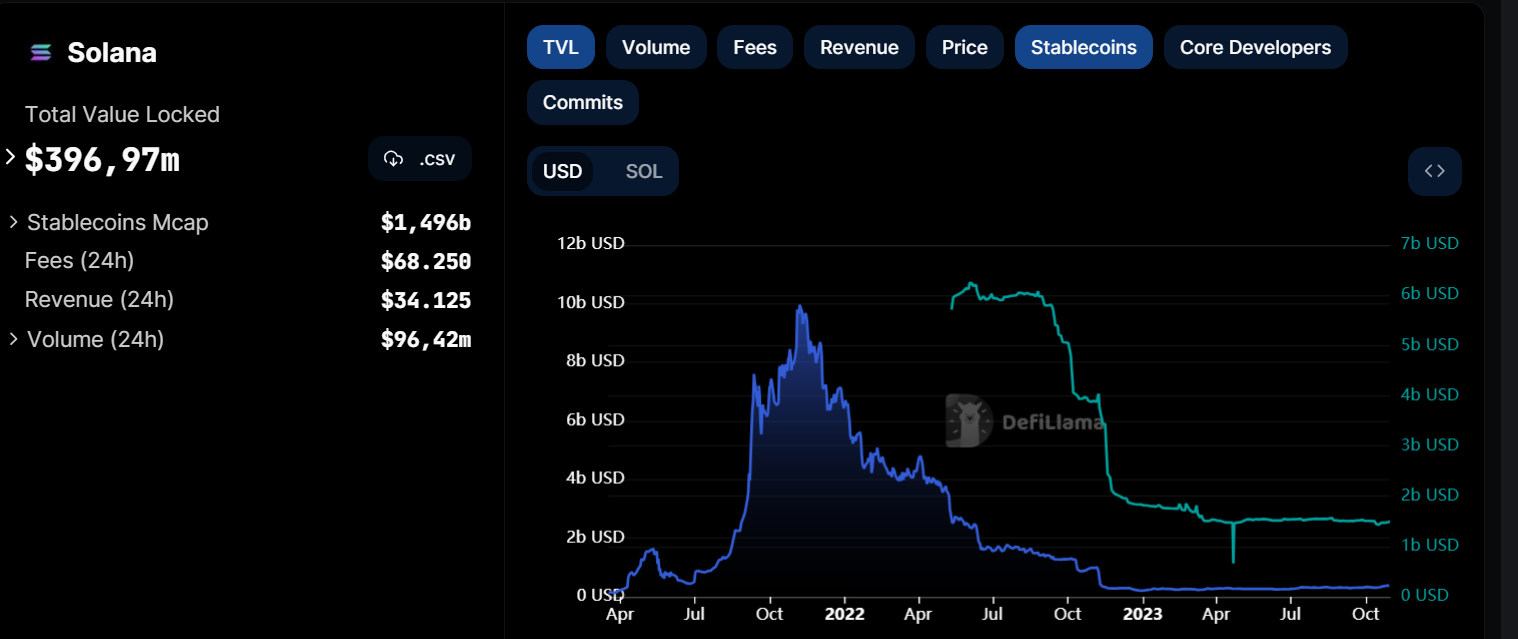Click the Solana logo icon
This screenshot has width=1518, height=639.
(41, 53)
